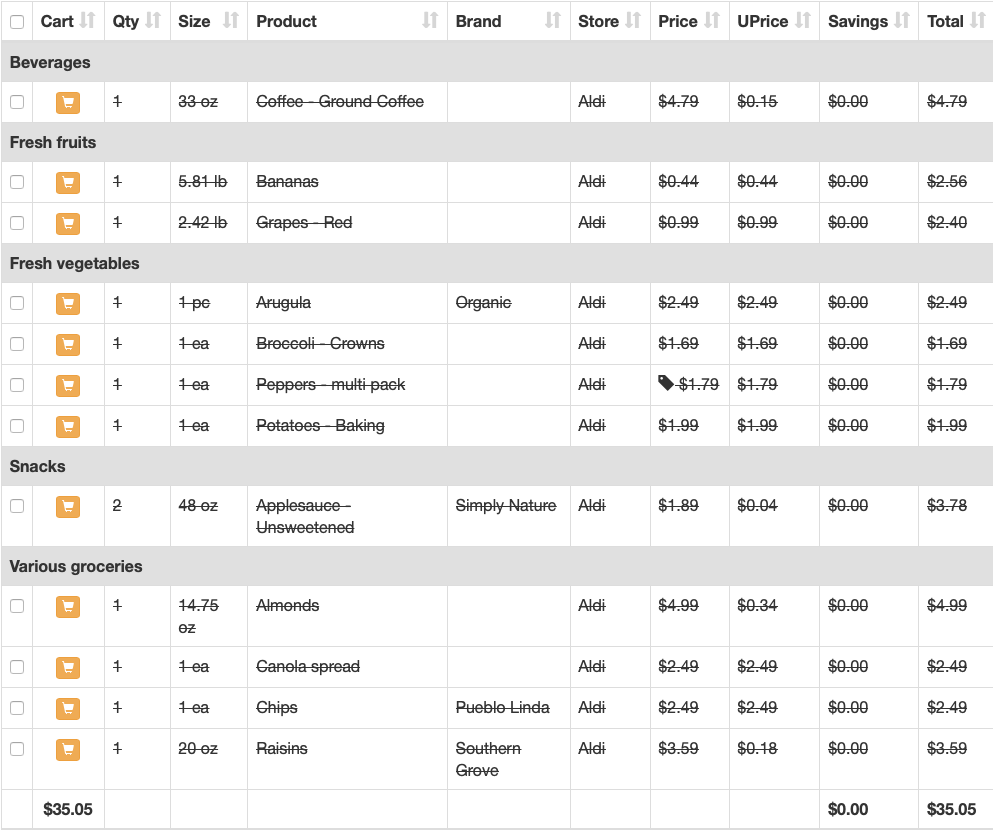Click the cart icon for Applesauce row
Screen dimensions: 993x830
68,506
